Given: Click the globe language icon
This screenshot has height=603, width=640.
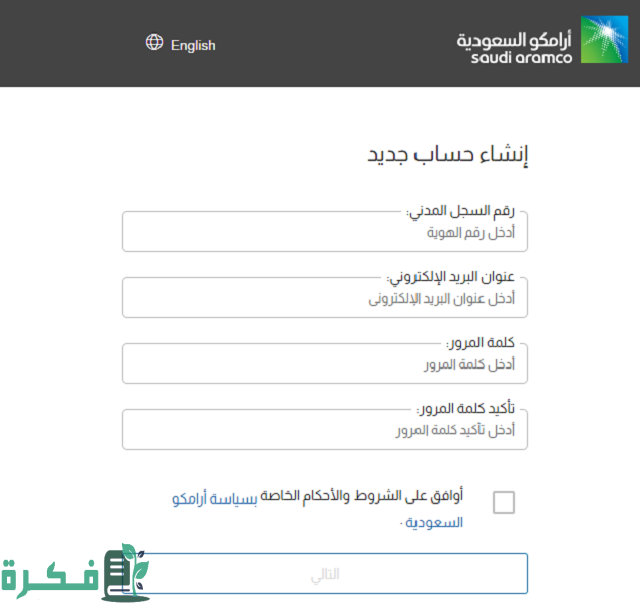Looking at the screenshot, I should pyautogui.click(x=154, y=42).
